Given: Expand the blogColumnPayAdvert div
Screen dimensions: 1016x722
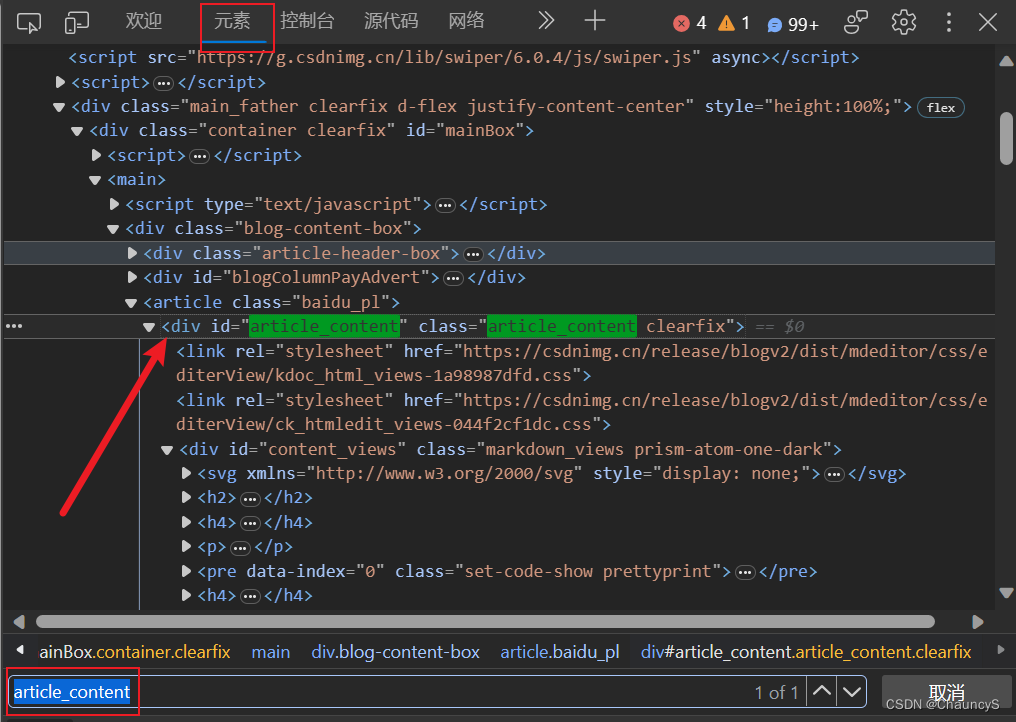Looking at the screenshot, I should coord(133,277).
